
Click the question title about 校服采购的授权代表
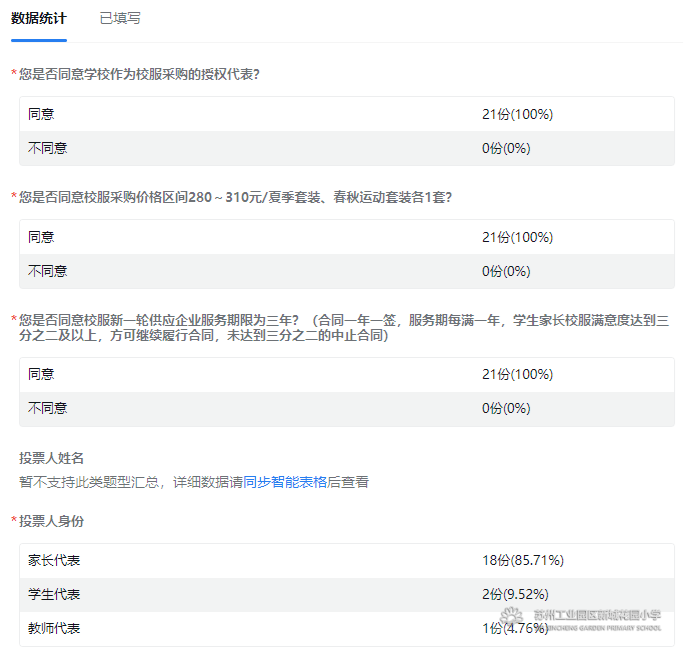pyautogui.click(x=139, y=74)
